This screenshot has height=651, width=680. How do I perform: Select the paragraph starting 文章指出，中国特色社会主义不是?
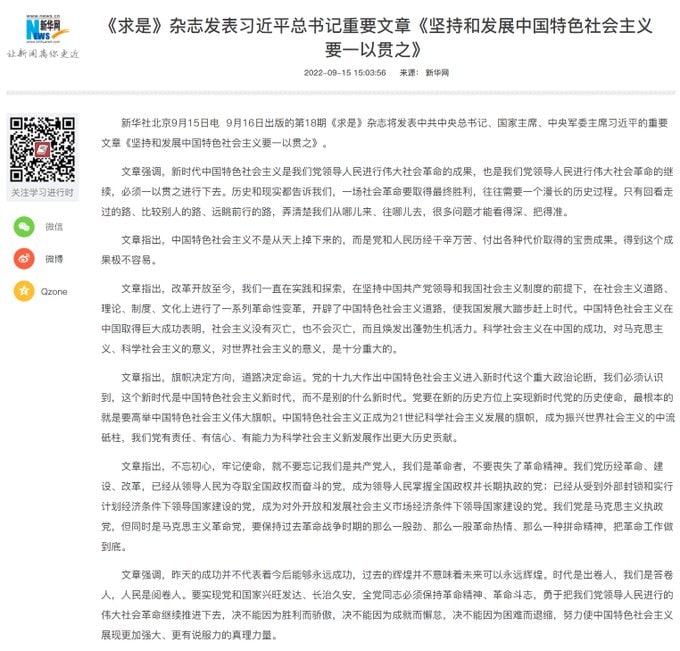[x=387, y=250]
